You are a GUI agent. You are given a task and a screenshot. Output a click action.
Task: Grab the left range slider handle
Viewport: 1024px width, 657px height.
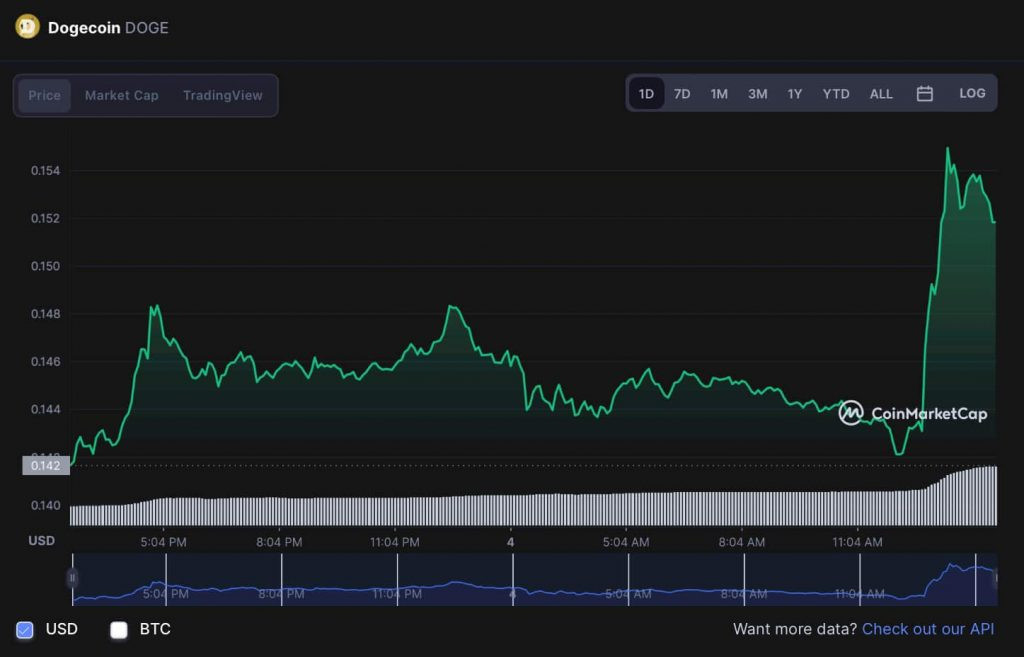(x=72, y=578)
